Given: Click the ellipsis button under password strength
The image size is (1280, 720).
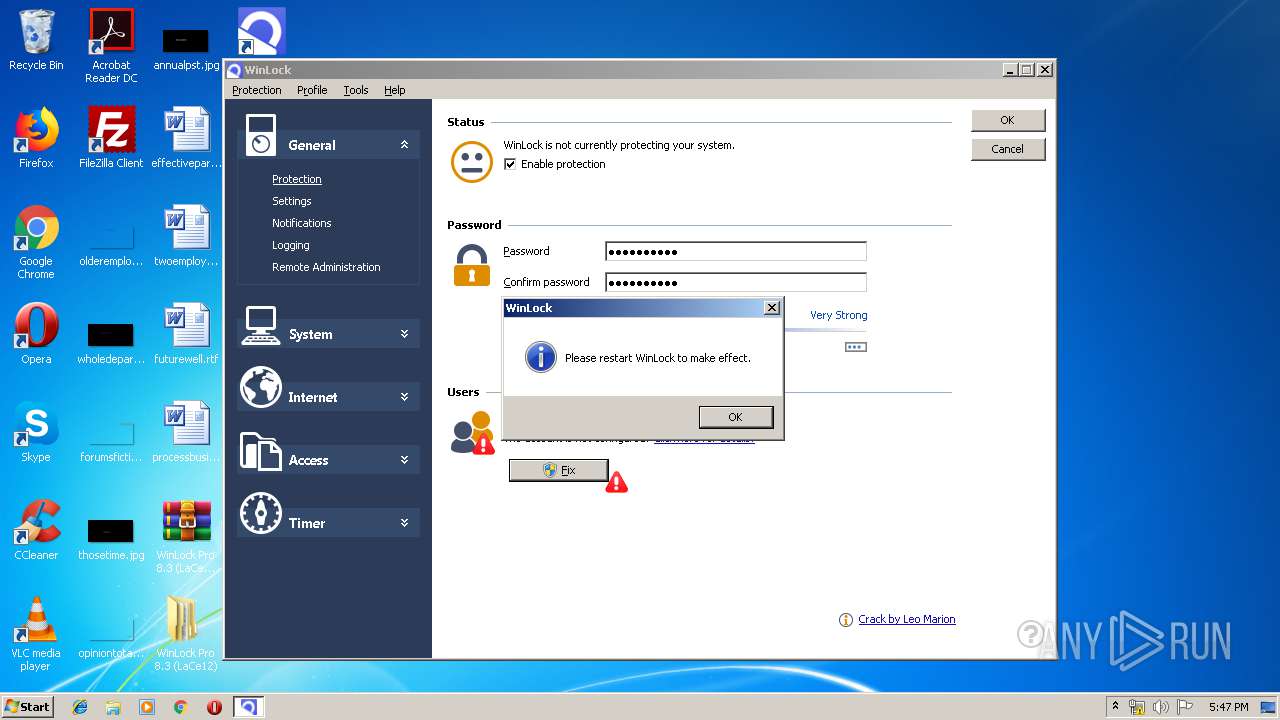Looking at the screenshot, I should [x=856, y=347].
